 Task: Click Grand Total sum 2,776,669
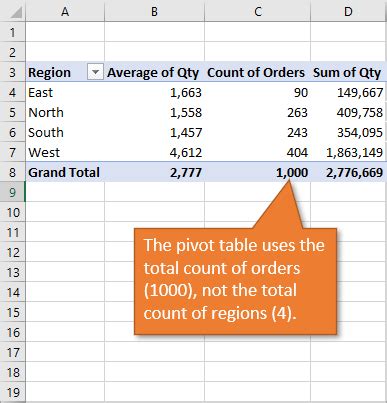348,172
